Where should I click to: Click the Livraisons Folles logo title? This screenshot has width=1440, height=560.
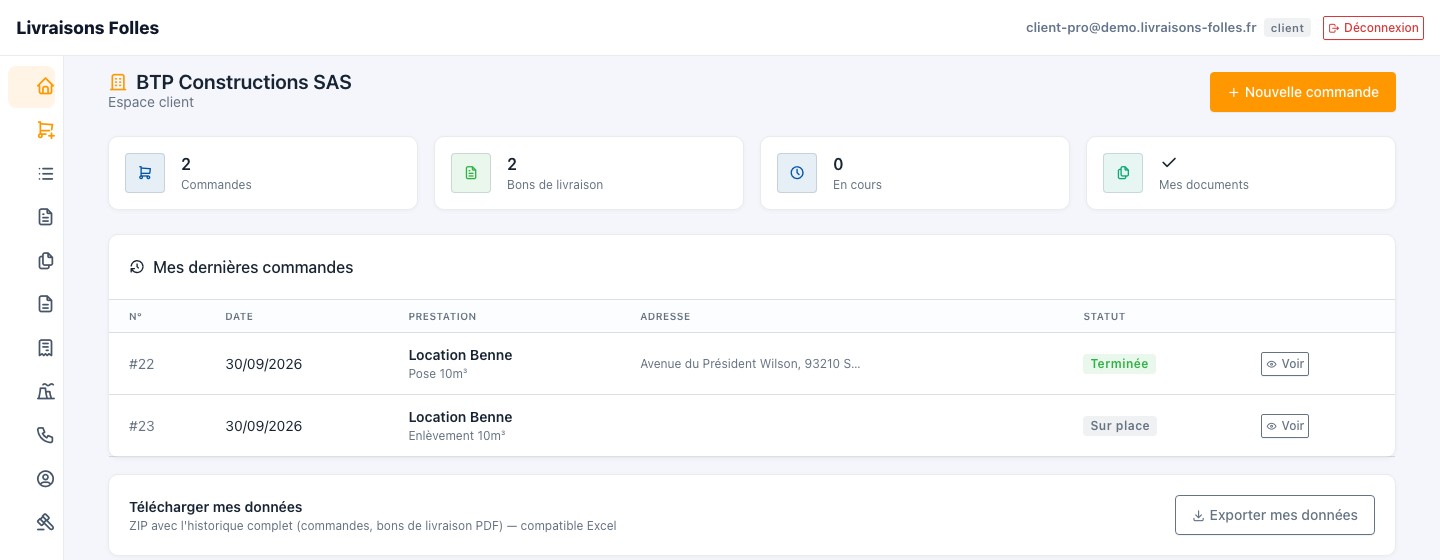[x=88, y=28]
